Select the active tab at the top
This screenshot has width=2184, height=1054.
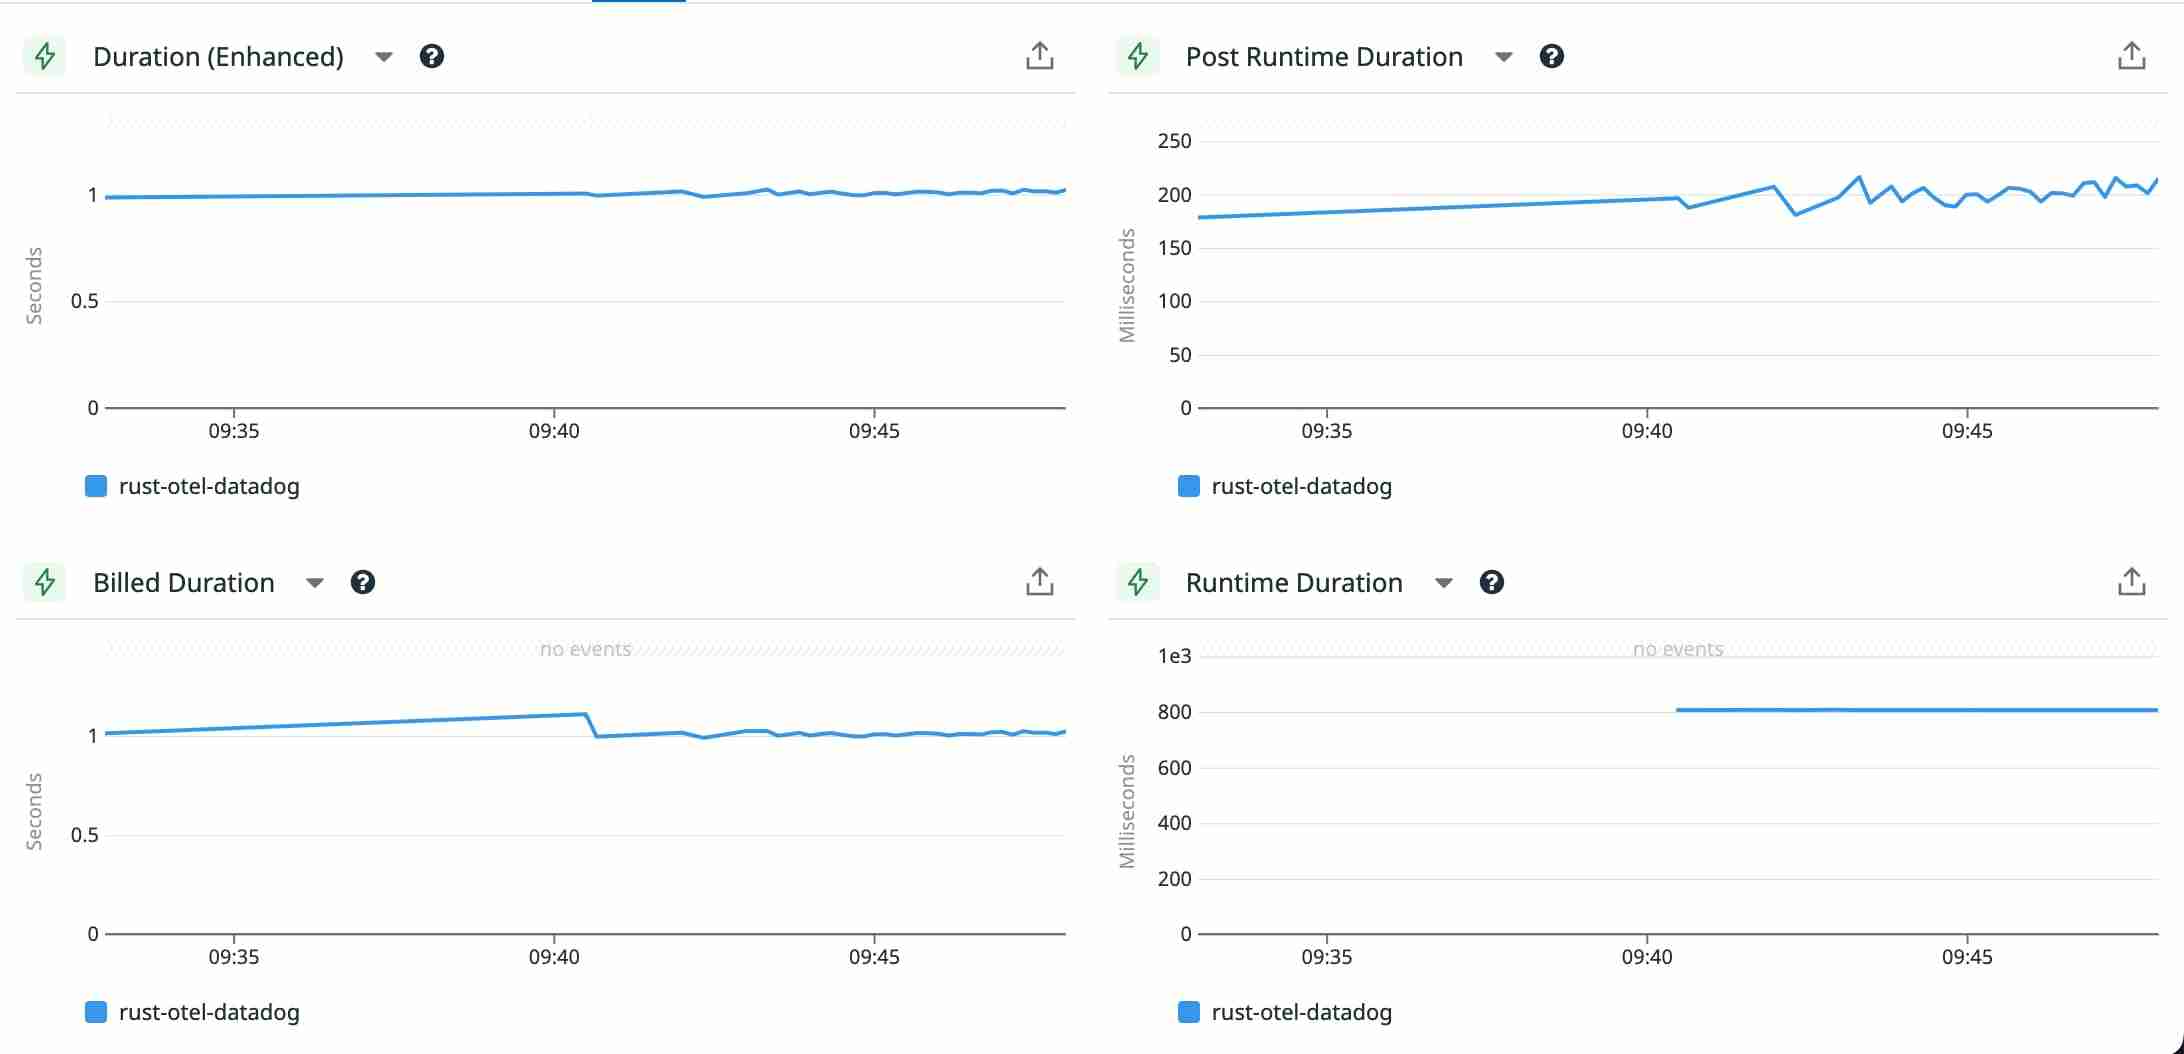pyautogui.click(x=640, y=4)
